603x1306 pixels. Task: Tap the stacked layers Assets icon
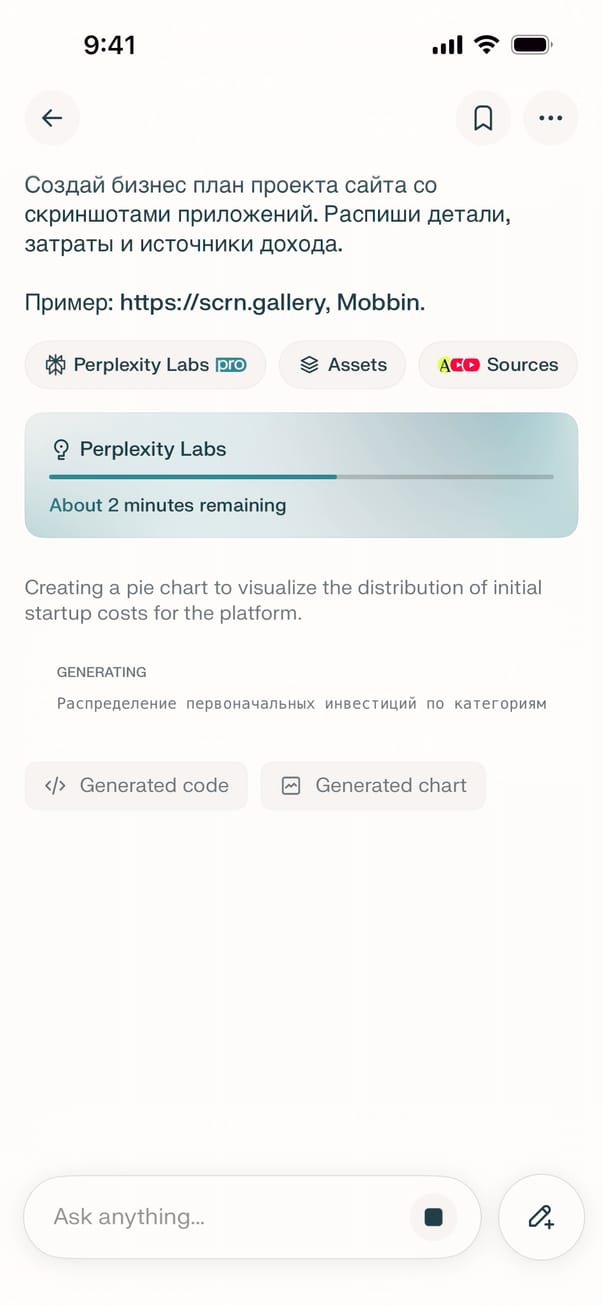pyautogui.click(x=309, y=365)
